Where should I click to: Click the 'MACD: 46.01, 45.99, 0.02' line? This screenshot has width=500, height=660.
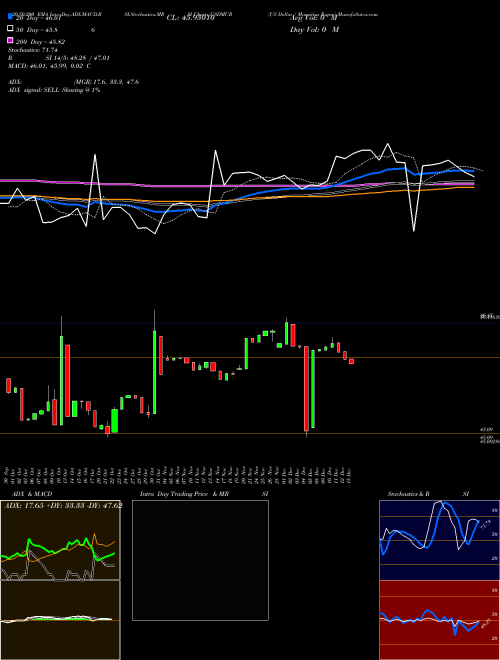click(46, 66)
